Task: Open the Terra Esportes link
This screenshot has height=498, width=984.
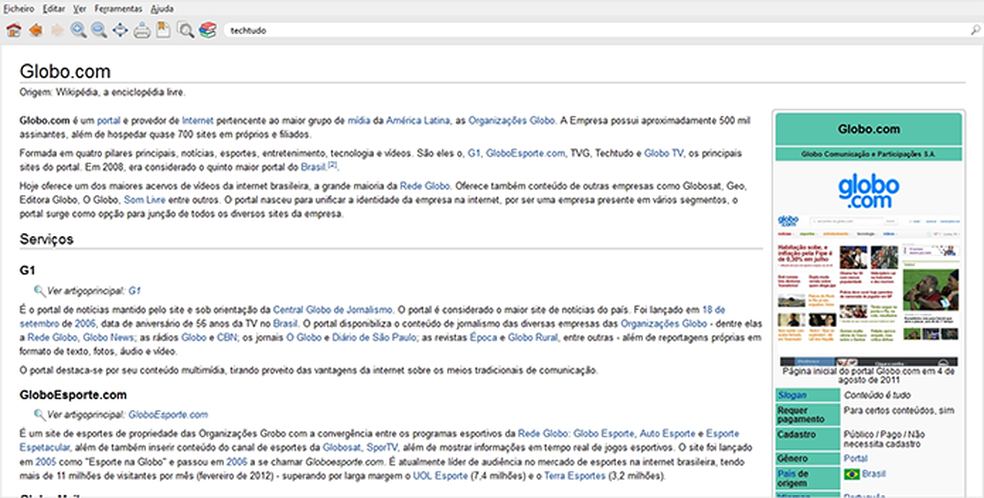Action: click(x=575, y=475)
